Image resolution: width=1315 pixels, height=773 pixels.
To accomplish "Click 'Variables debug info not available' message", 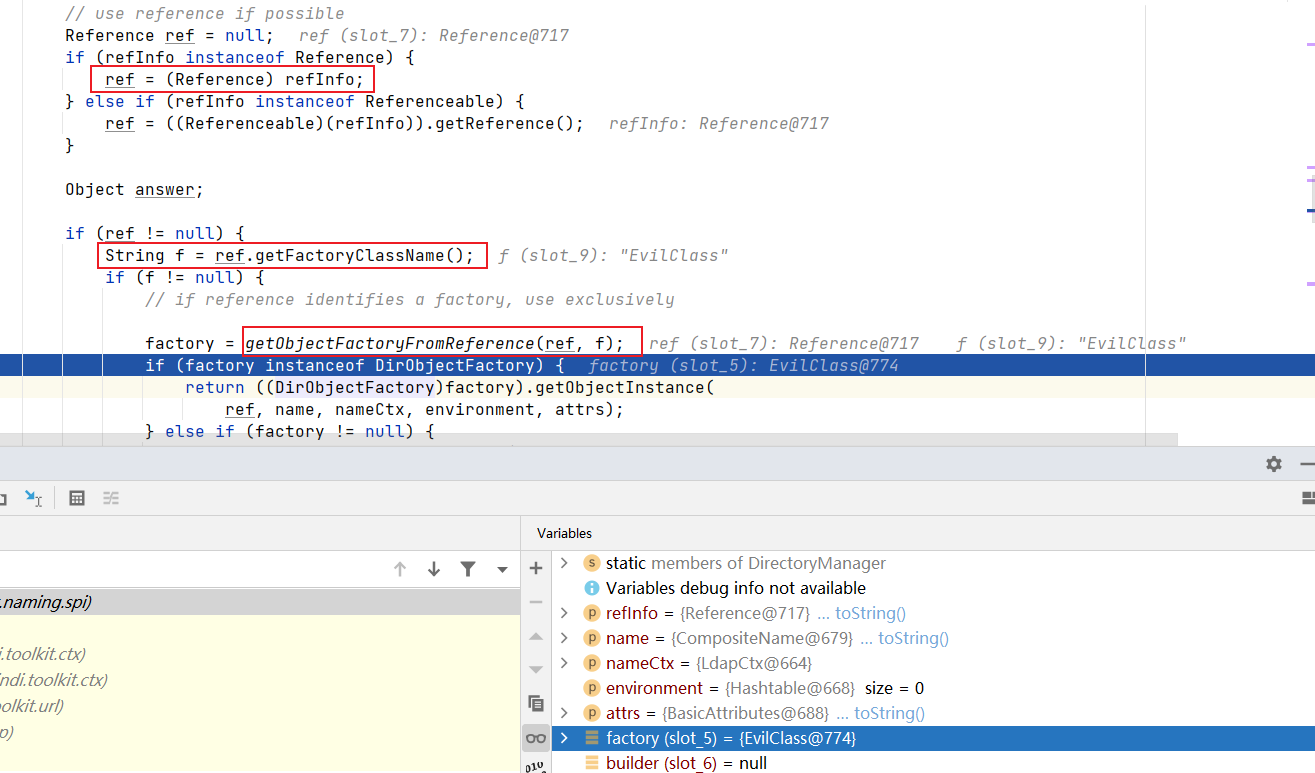I will click(736, 588).
